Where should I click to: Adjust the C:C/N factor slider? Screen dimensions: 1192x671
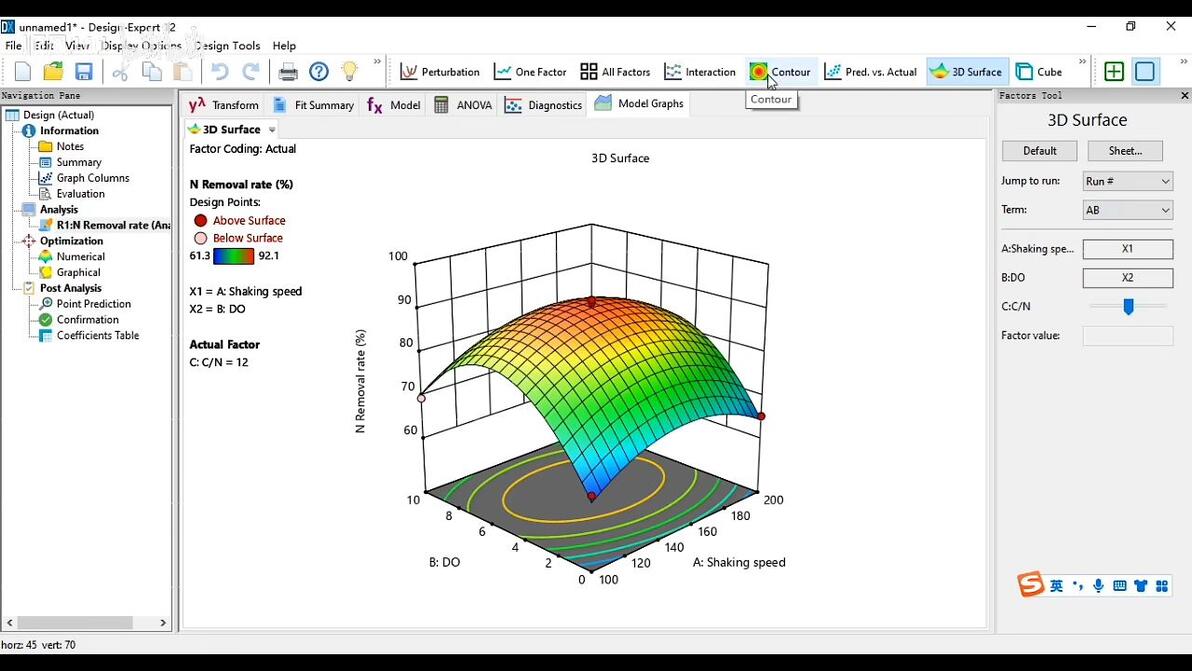[x=1128, y=307]
